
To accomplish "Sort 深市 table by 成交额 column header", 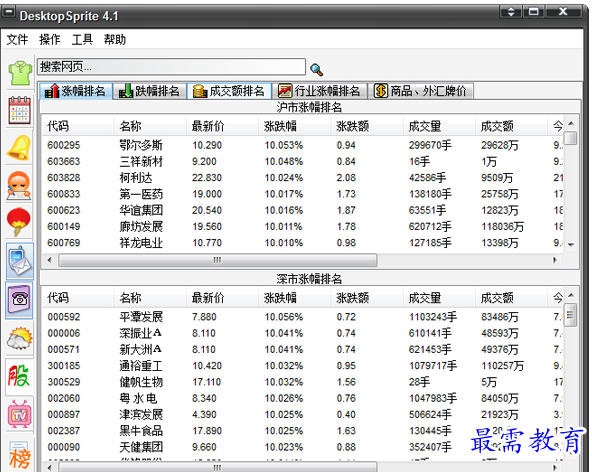I will coord(511,298).
